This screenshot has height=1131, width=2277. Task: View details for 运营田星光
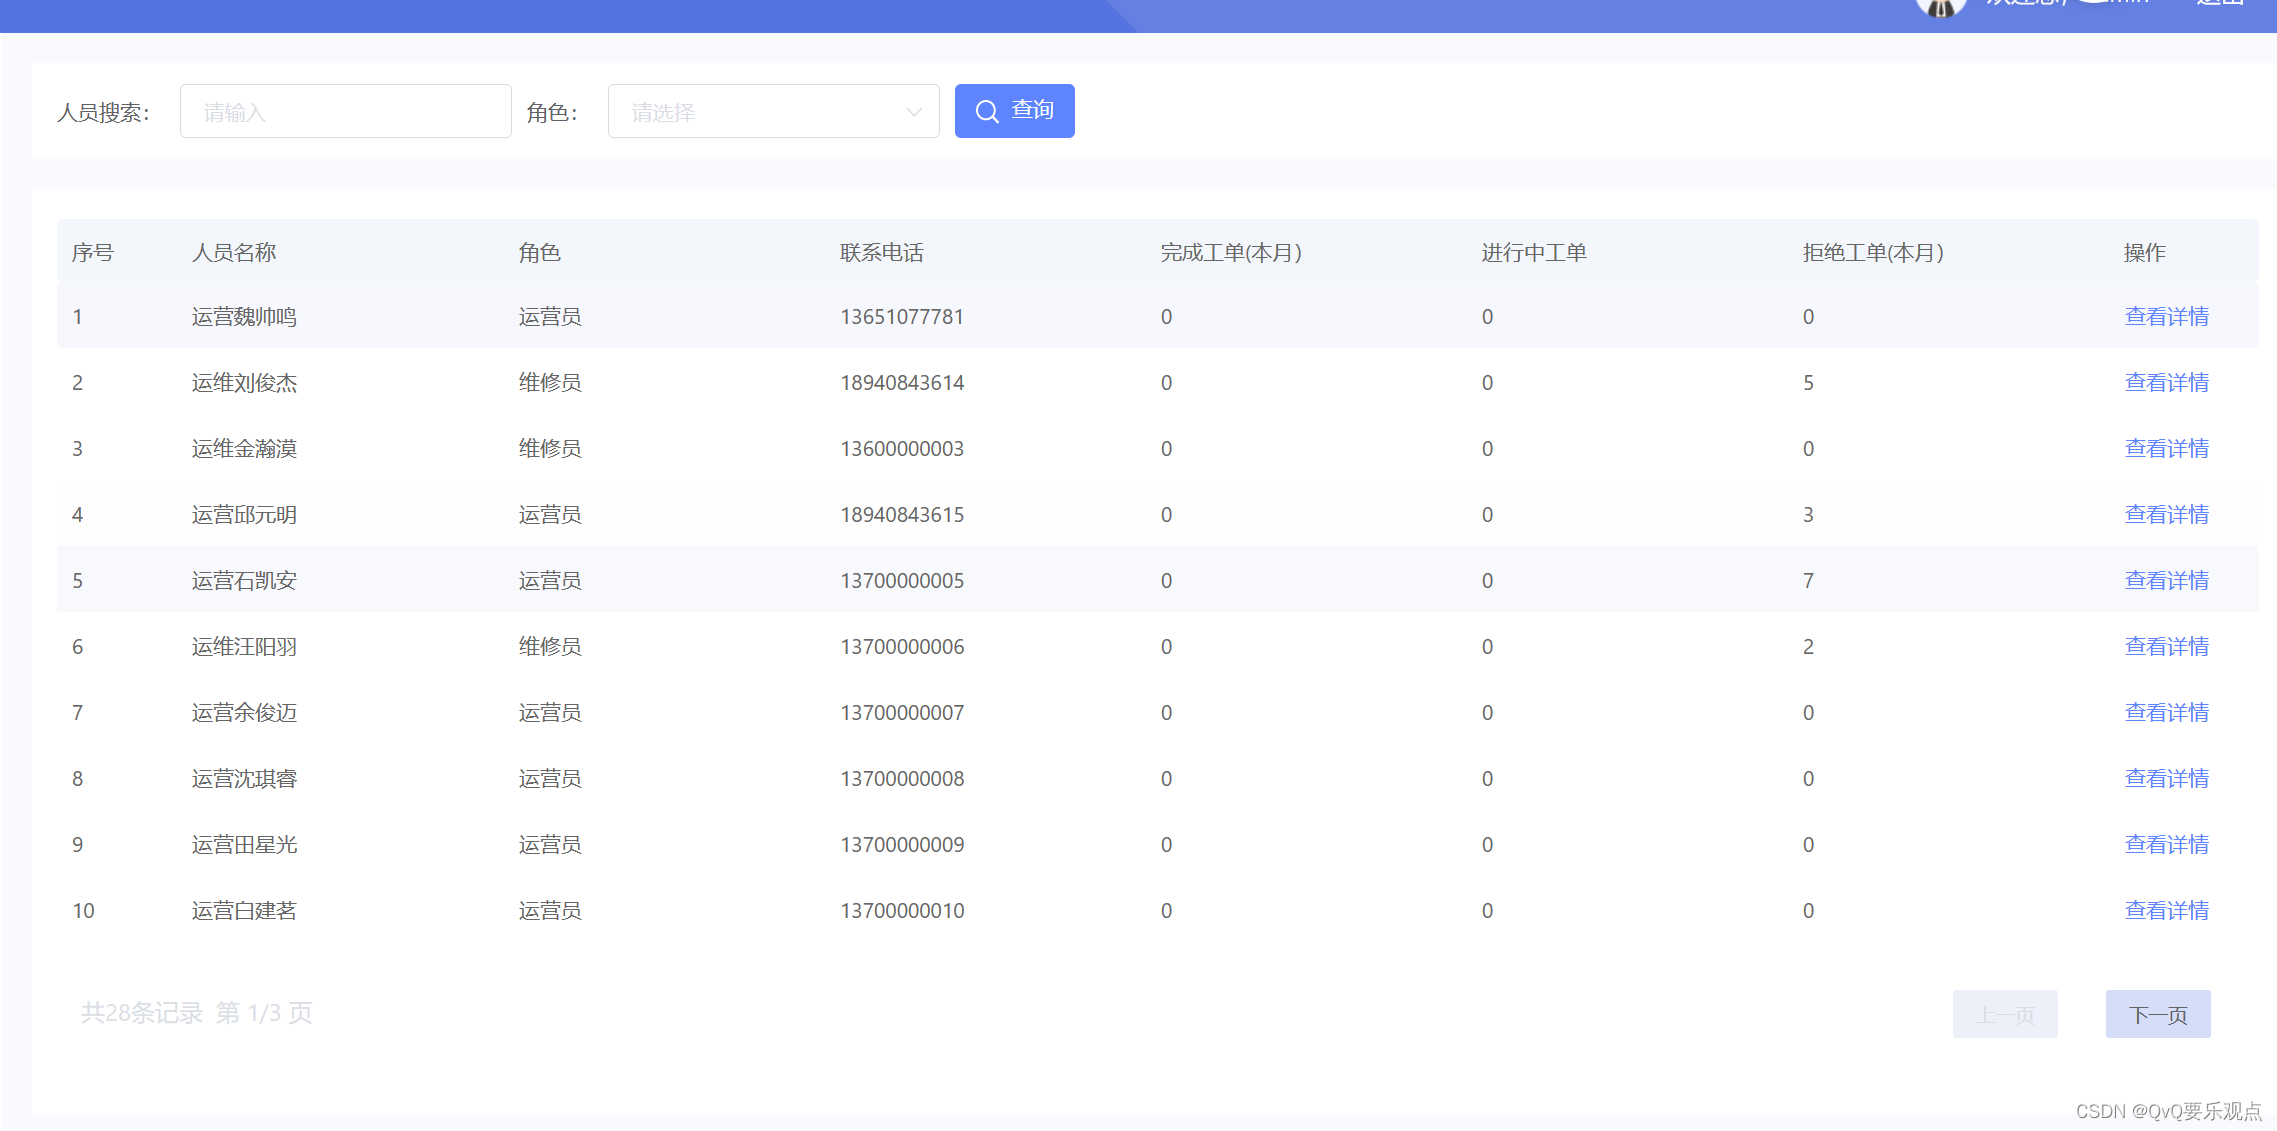click(x=2166, y=845)
